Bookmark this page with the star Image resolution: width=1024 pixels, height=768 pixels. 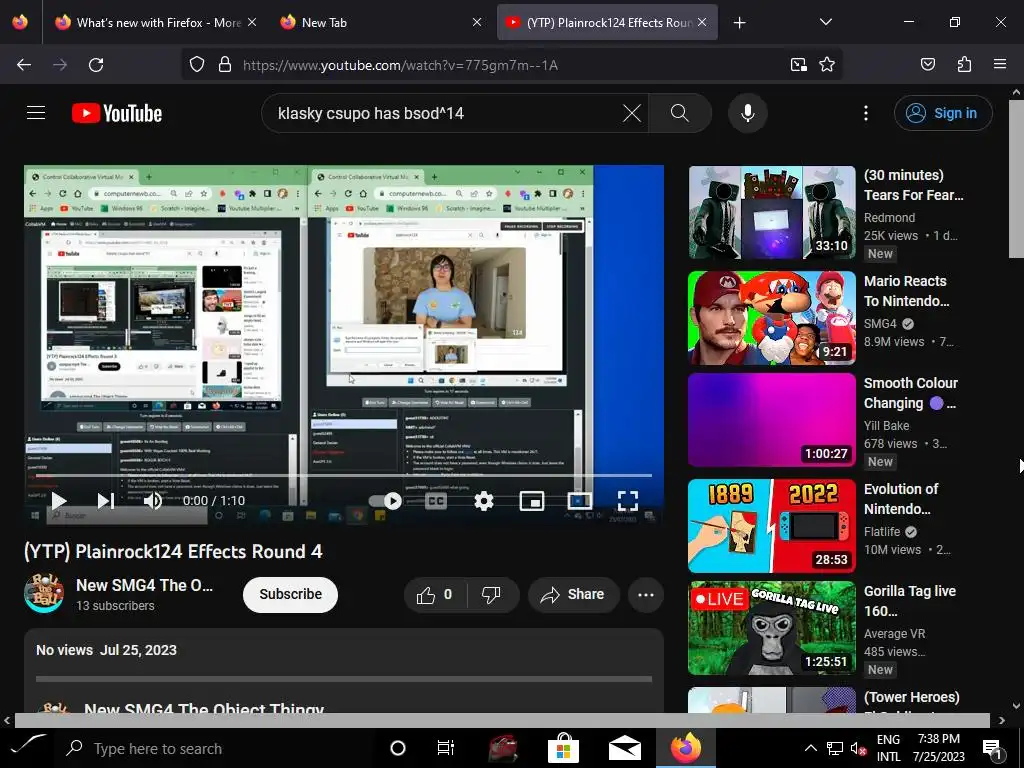[827, 65]
